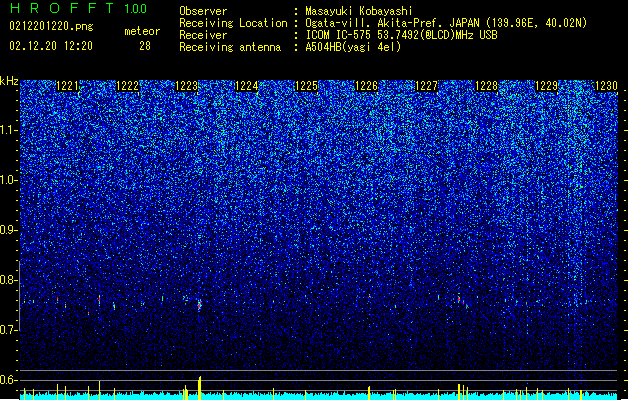Click the tallest yellow signal spike below 1223
This screenshot has height=400, width=629.
pyautogui.click(x=199, y=388)
